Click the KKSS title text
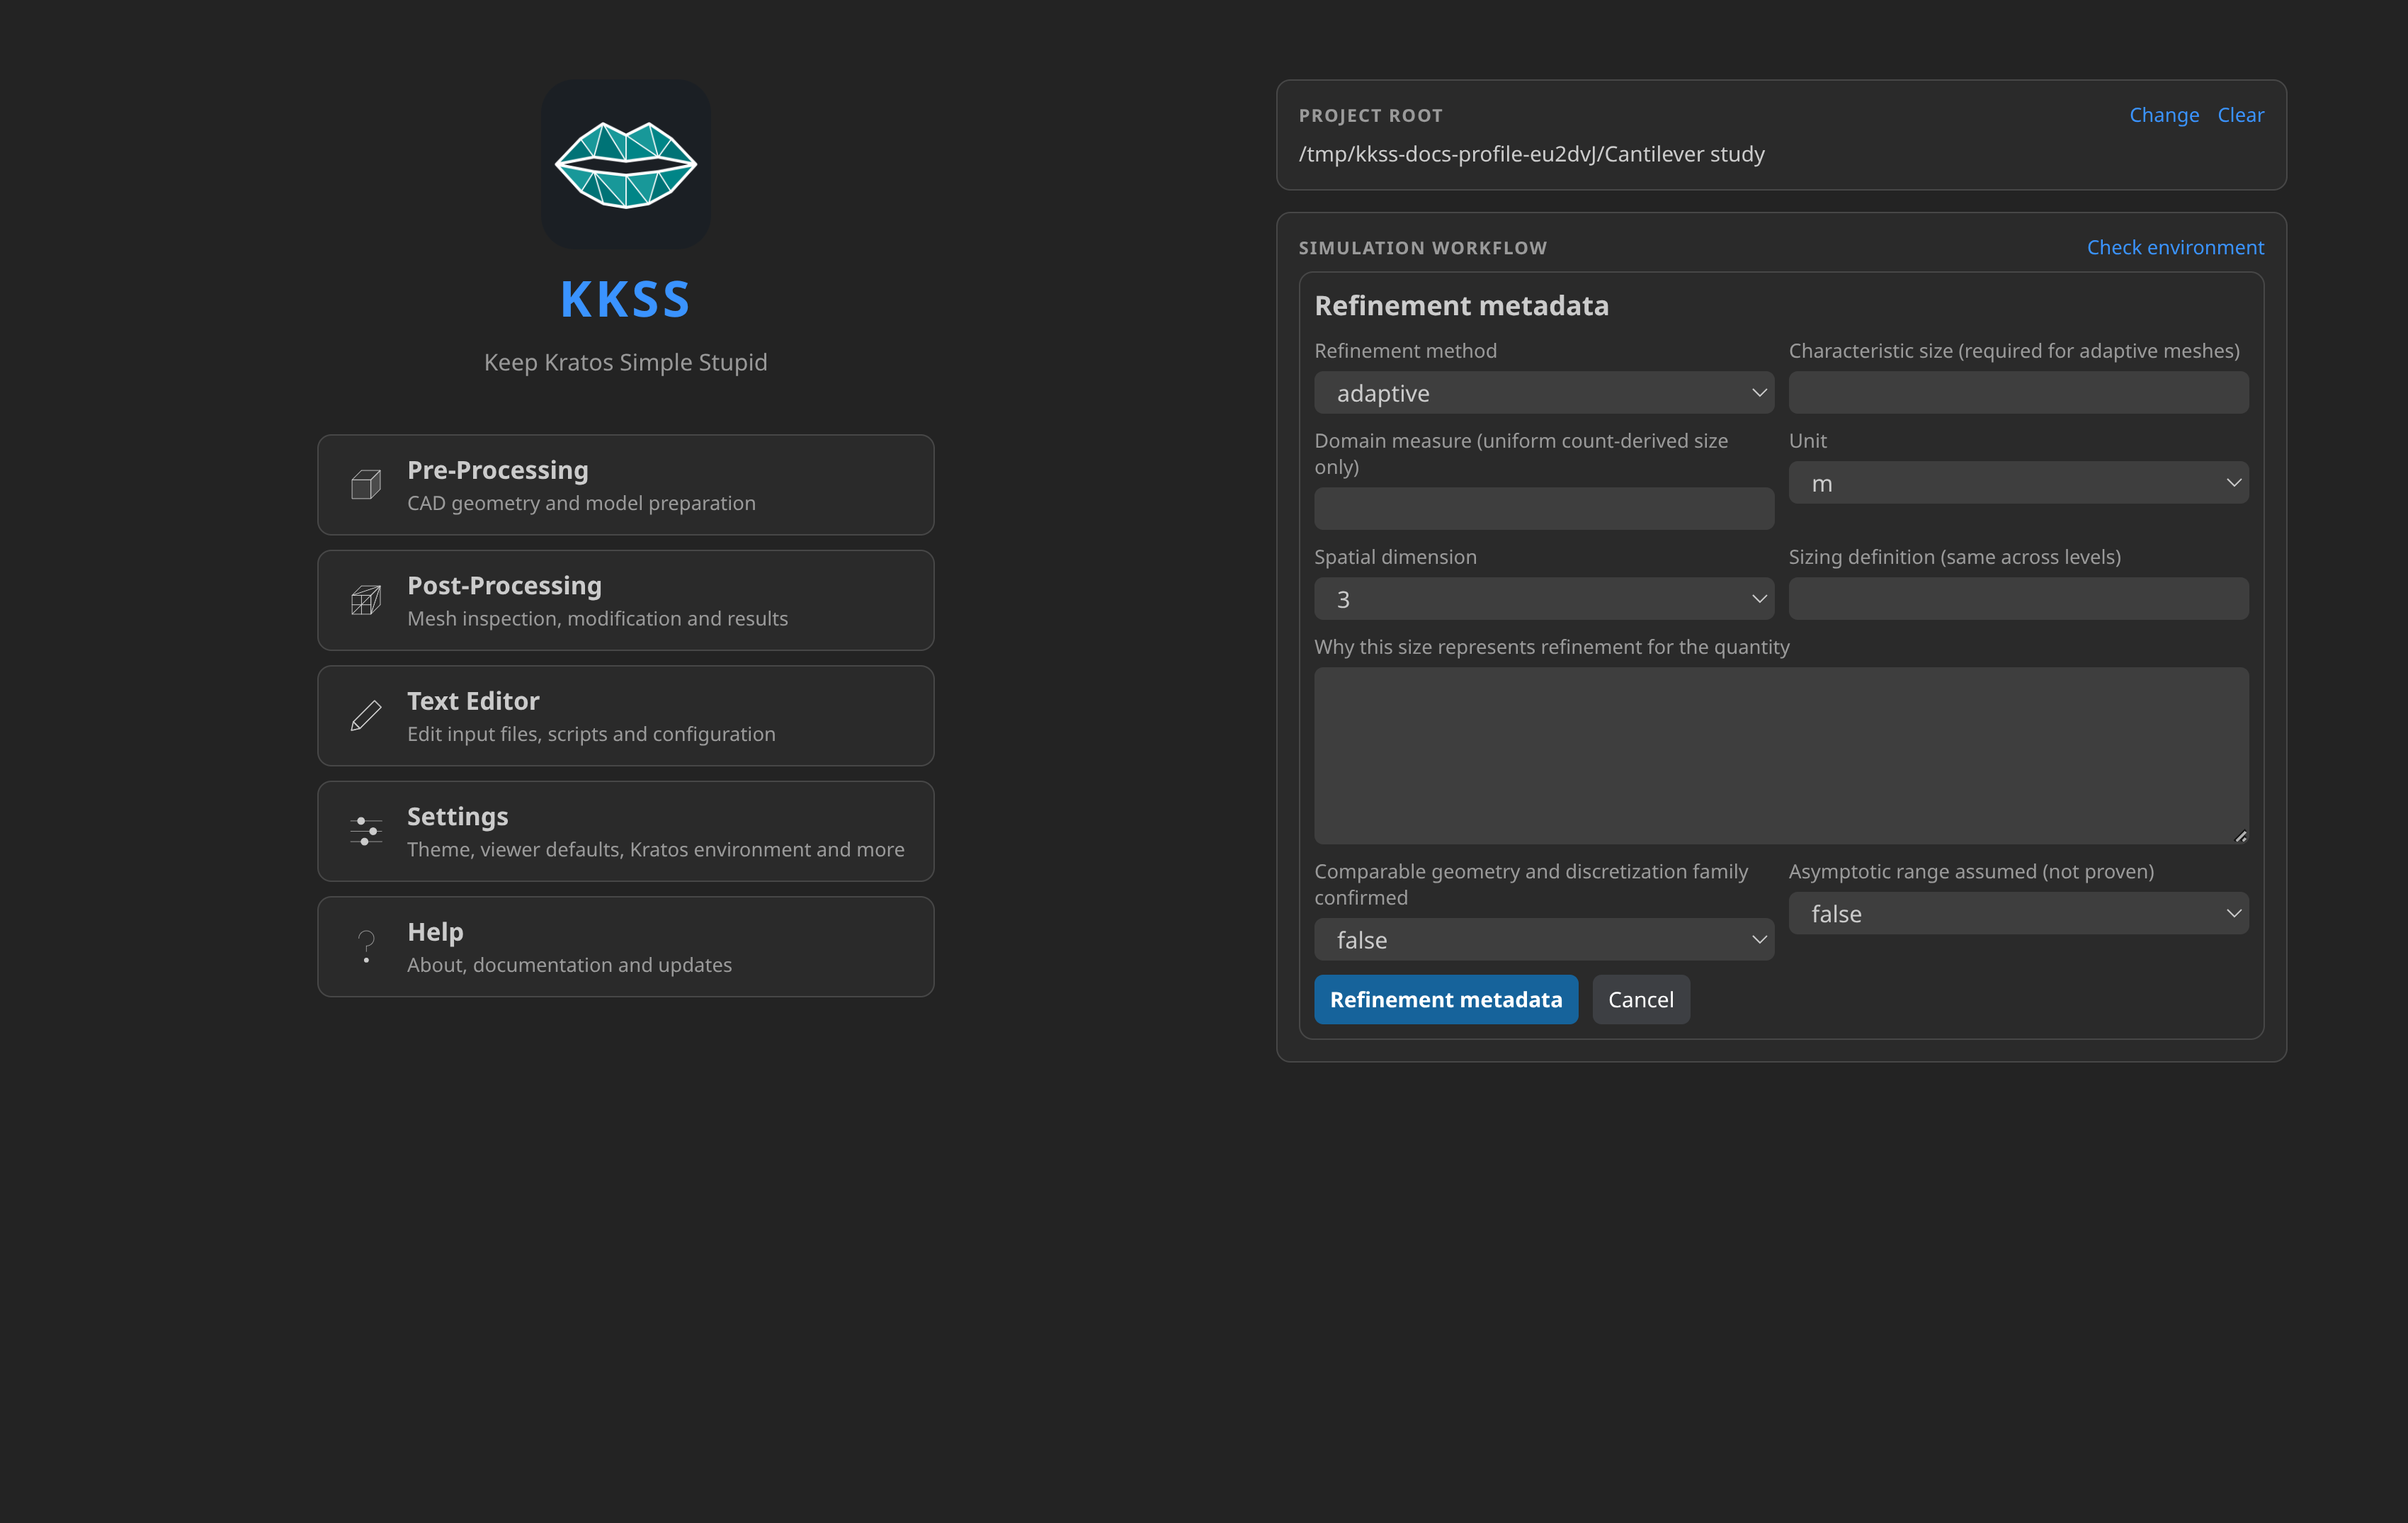The image size is (2408, 1523). 626,300
